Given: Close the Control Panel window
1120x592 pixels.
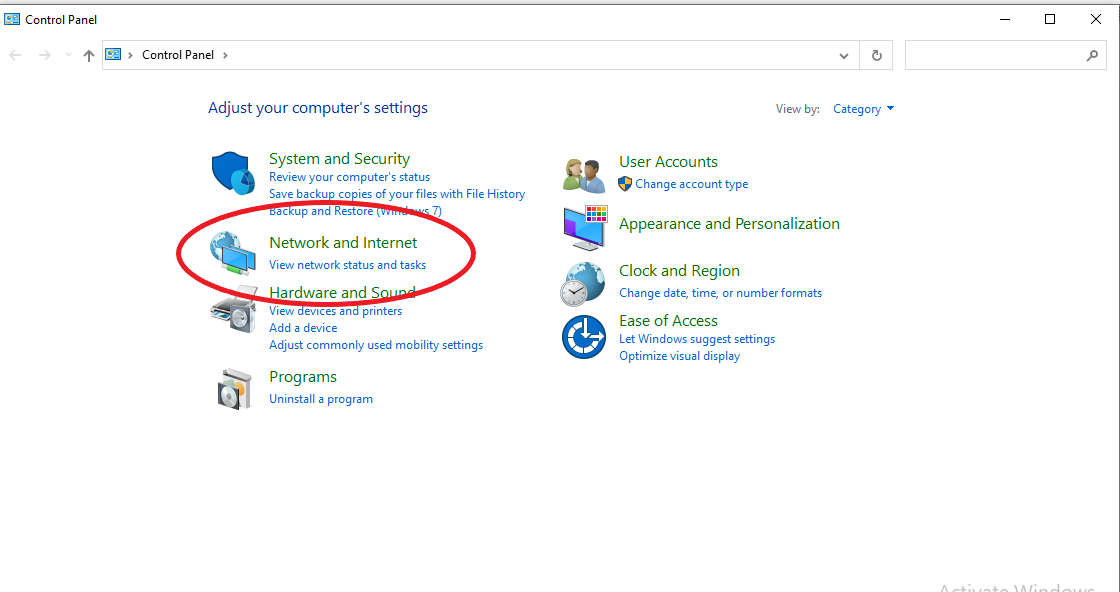Looking at the screenshot, I should pos(1096,19).
